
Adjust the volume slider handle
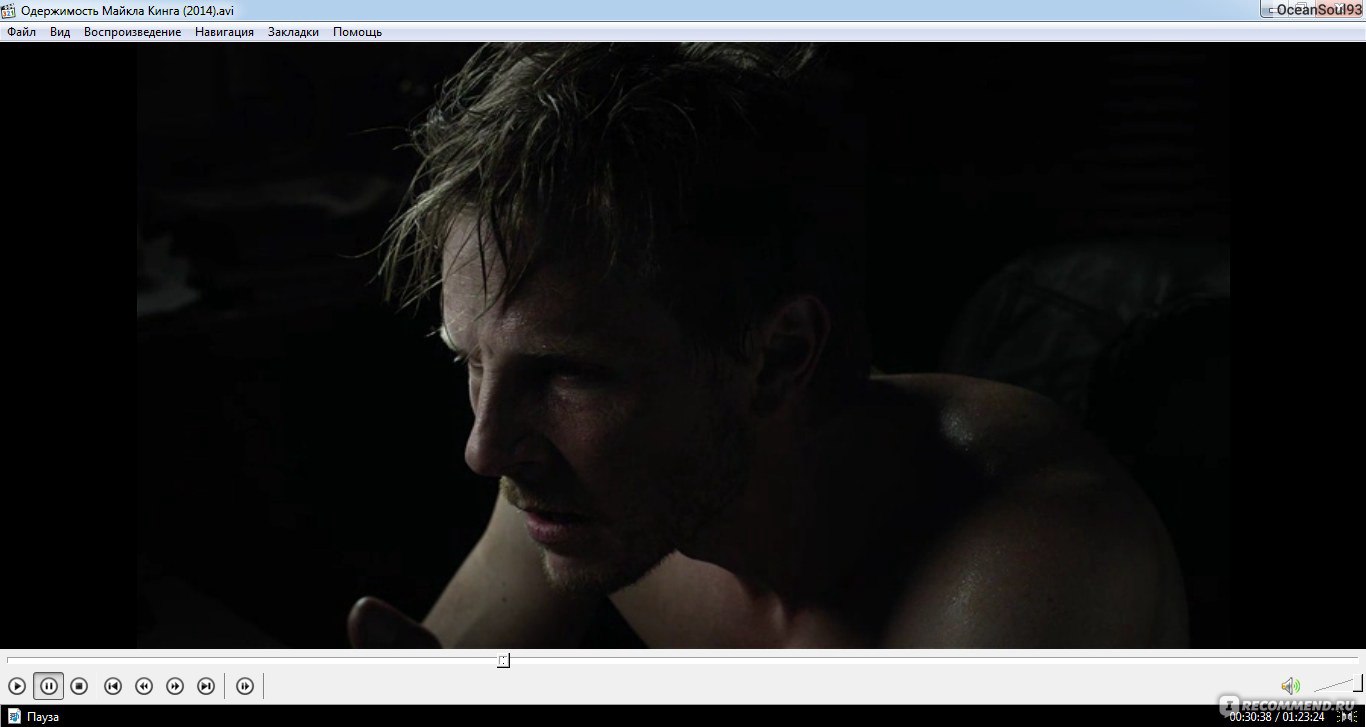click(1358, 684)
